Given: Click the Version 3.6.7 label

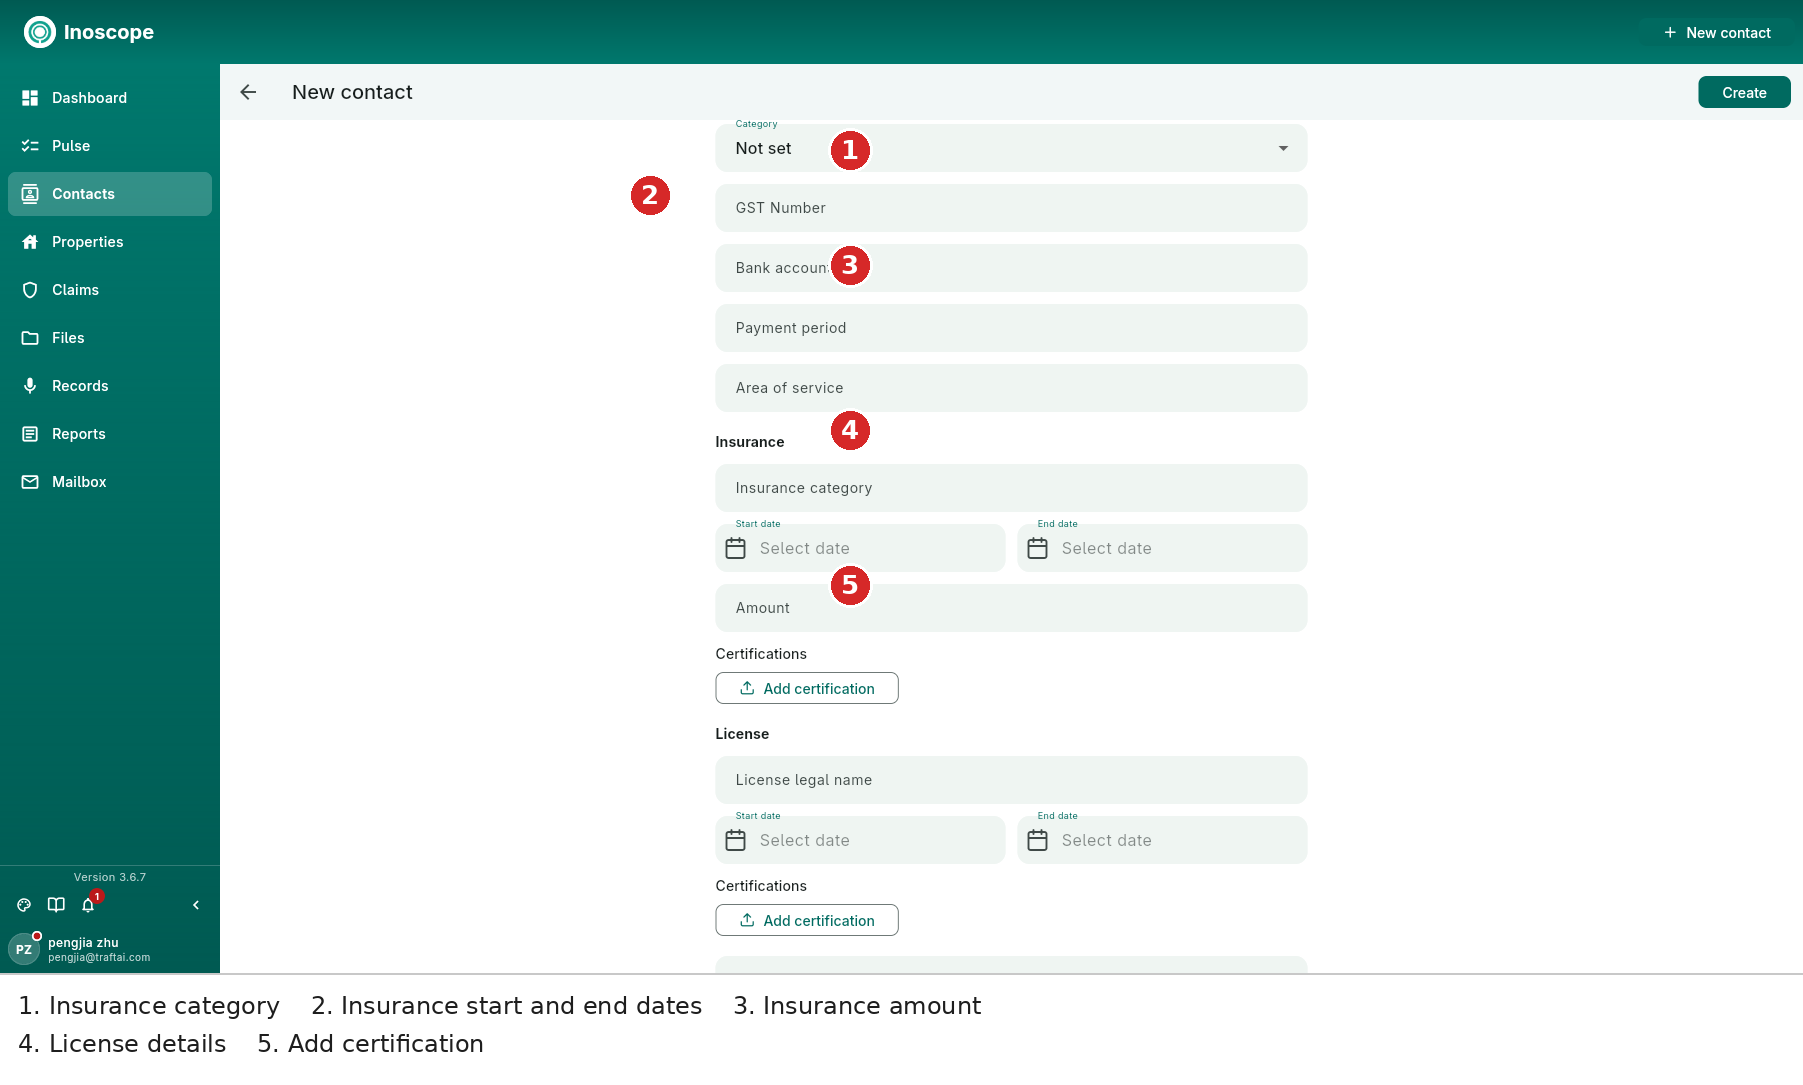Looking at the screenshot, I should point(110,877).
